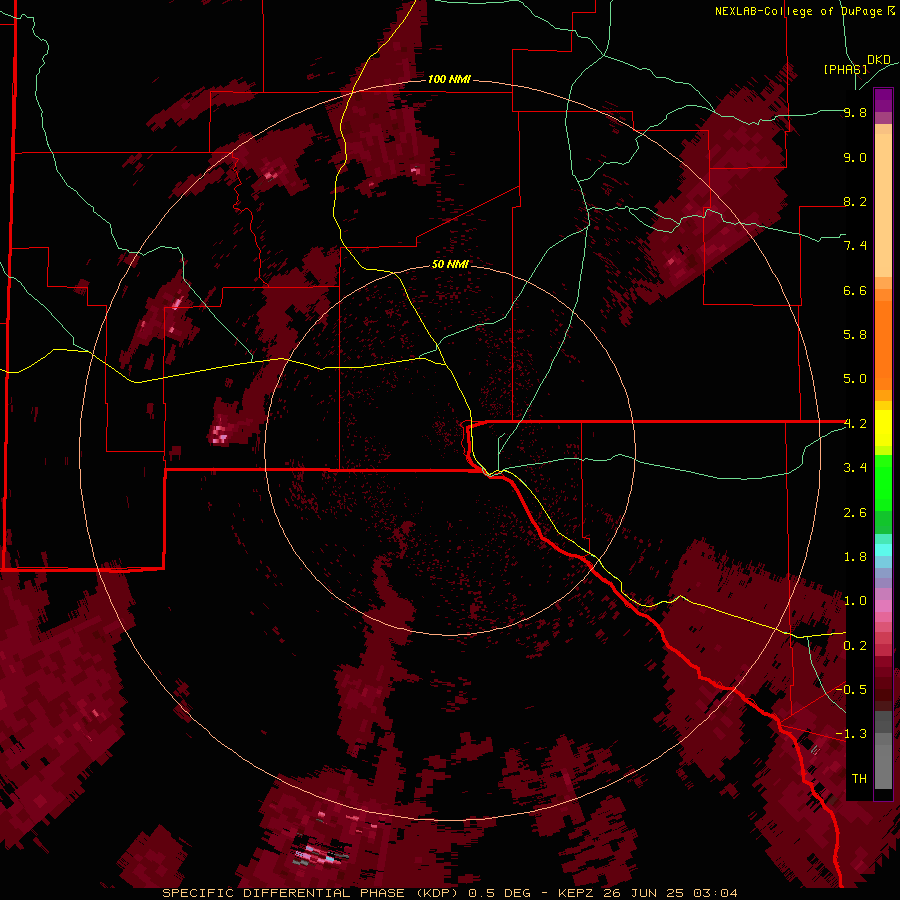Click the [PHAS] units label
900x900 pixels.
845,69
